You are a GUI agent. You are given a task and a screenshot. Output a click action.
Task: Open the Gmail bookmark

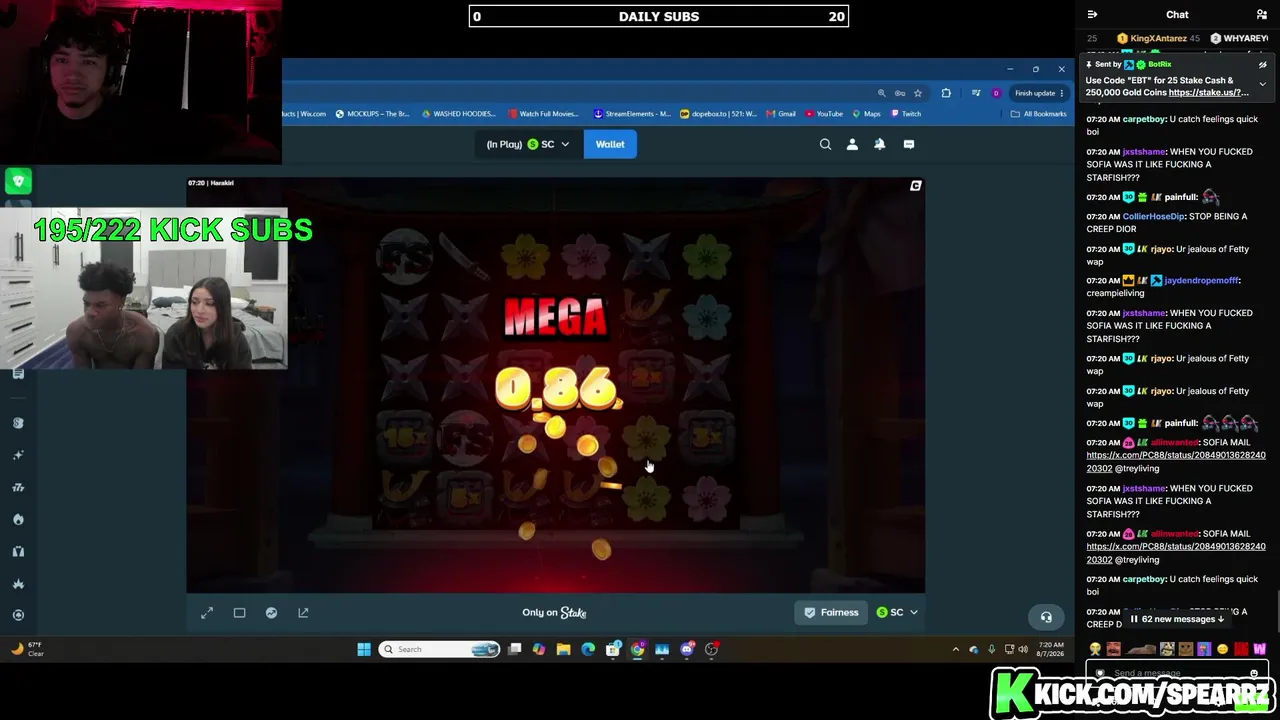point(781,114)
